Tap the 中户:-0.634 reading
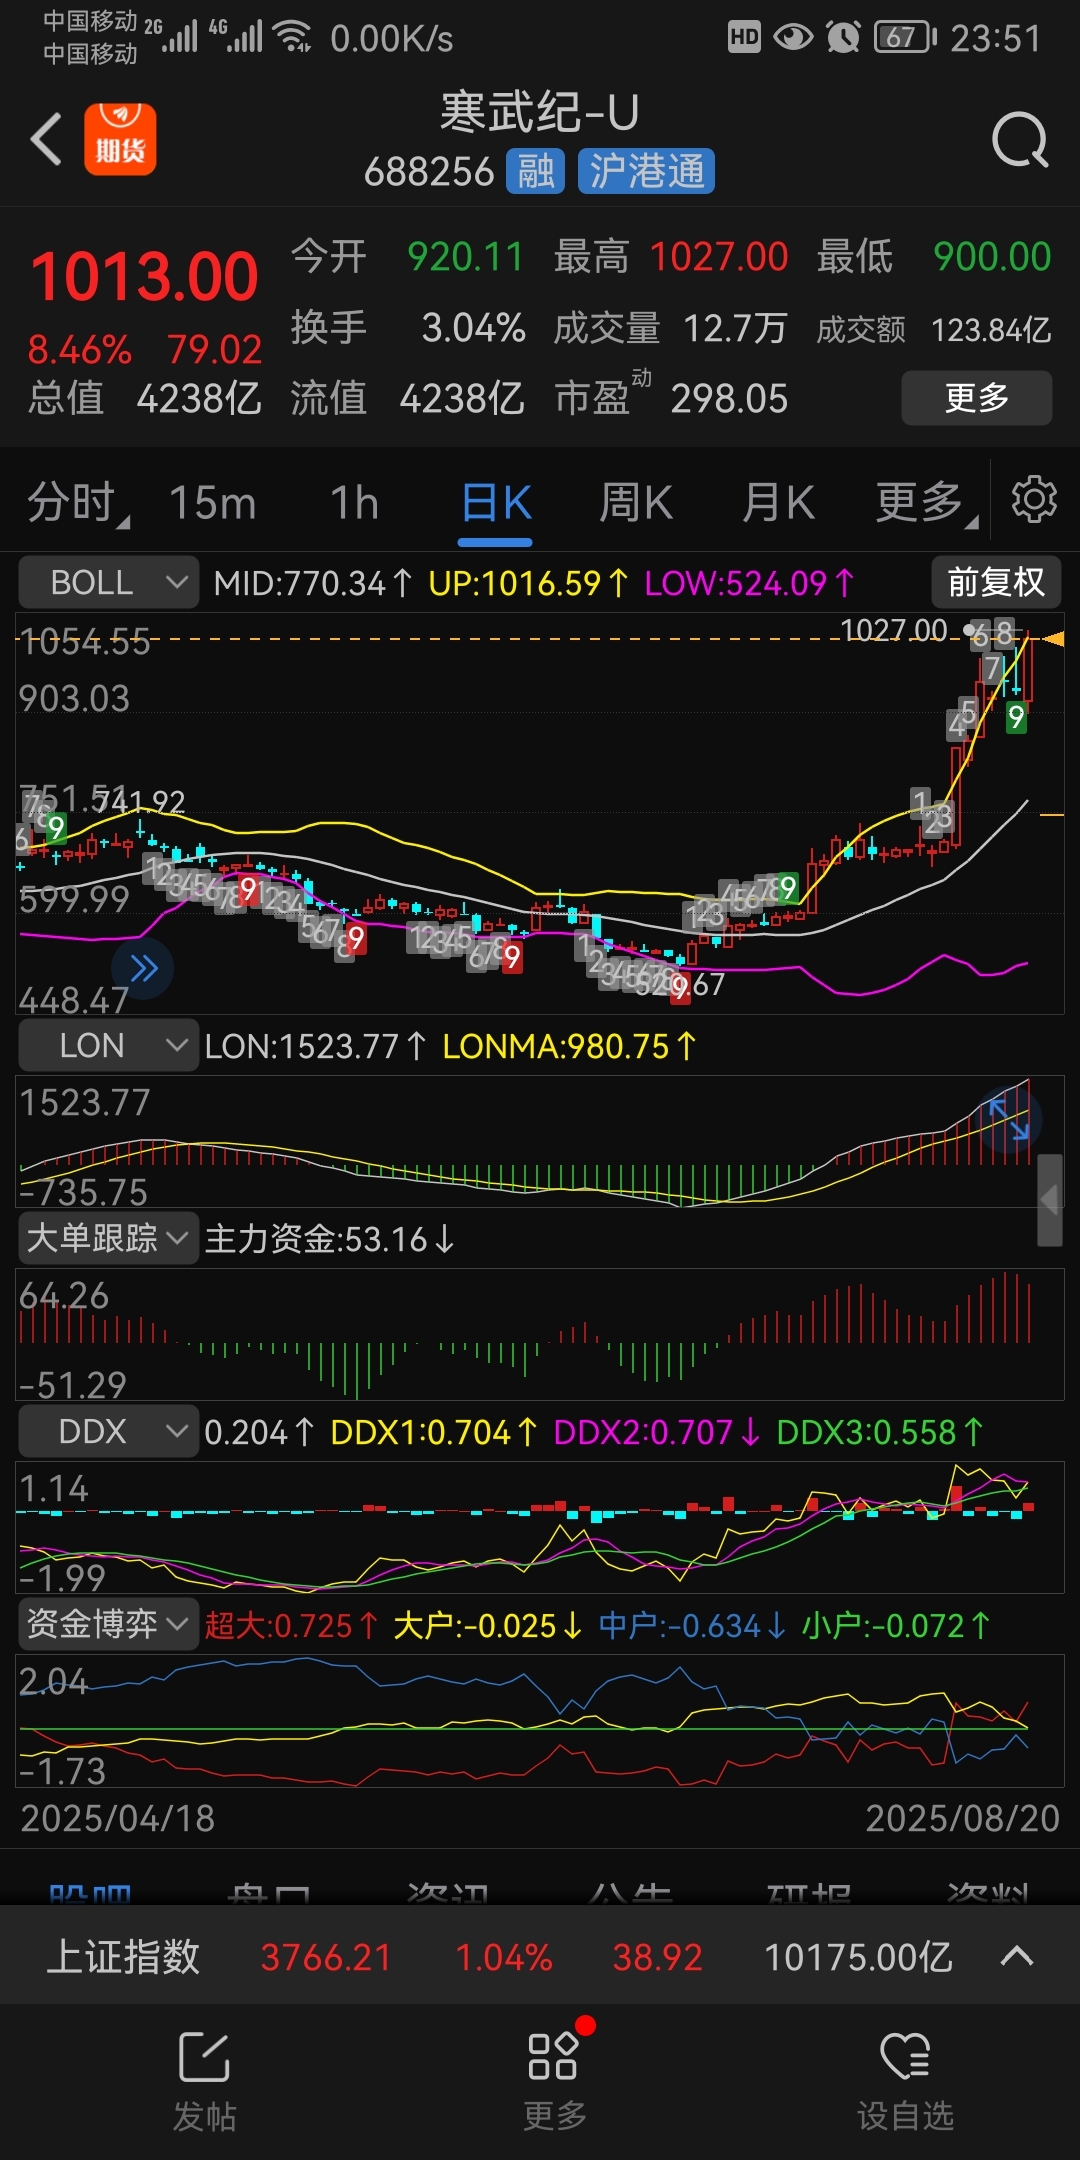This screenshot has width=1080, height=2160. (692, 1625)
